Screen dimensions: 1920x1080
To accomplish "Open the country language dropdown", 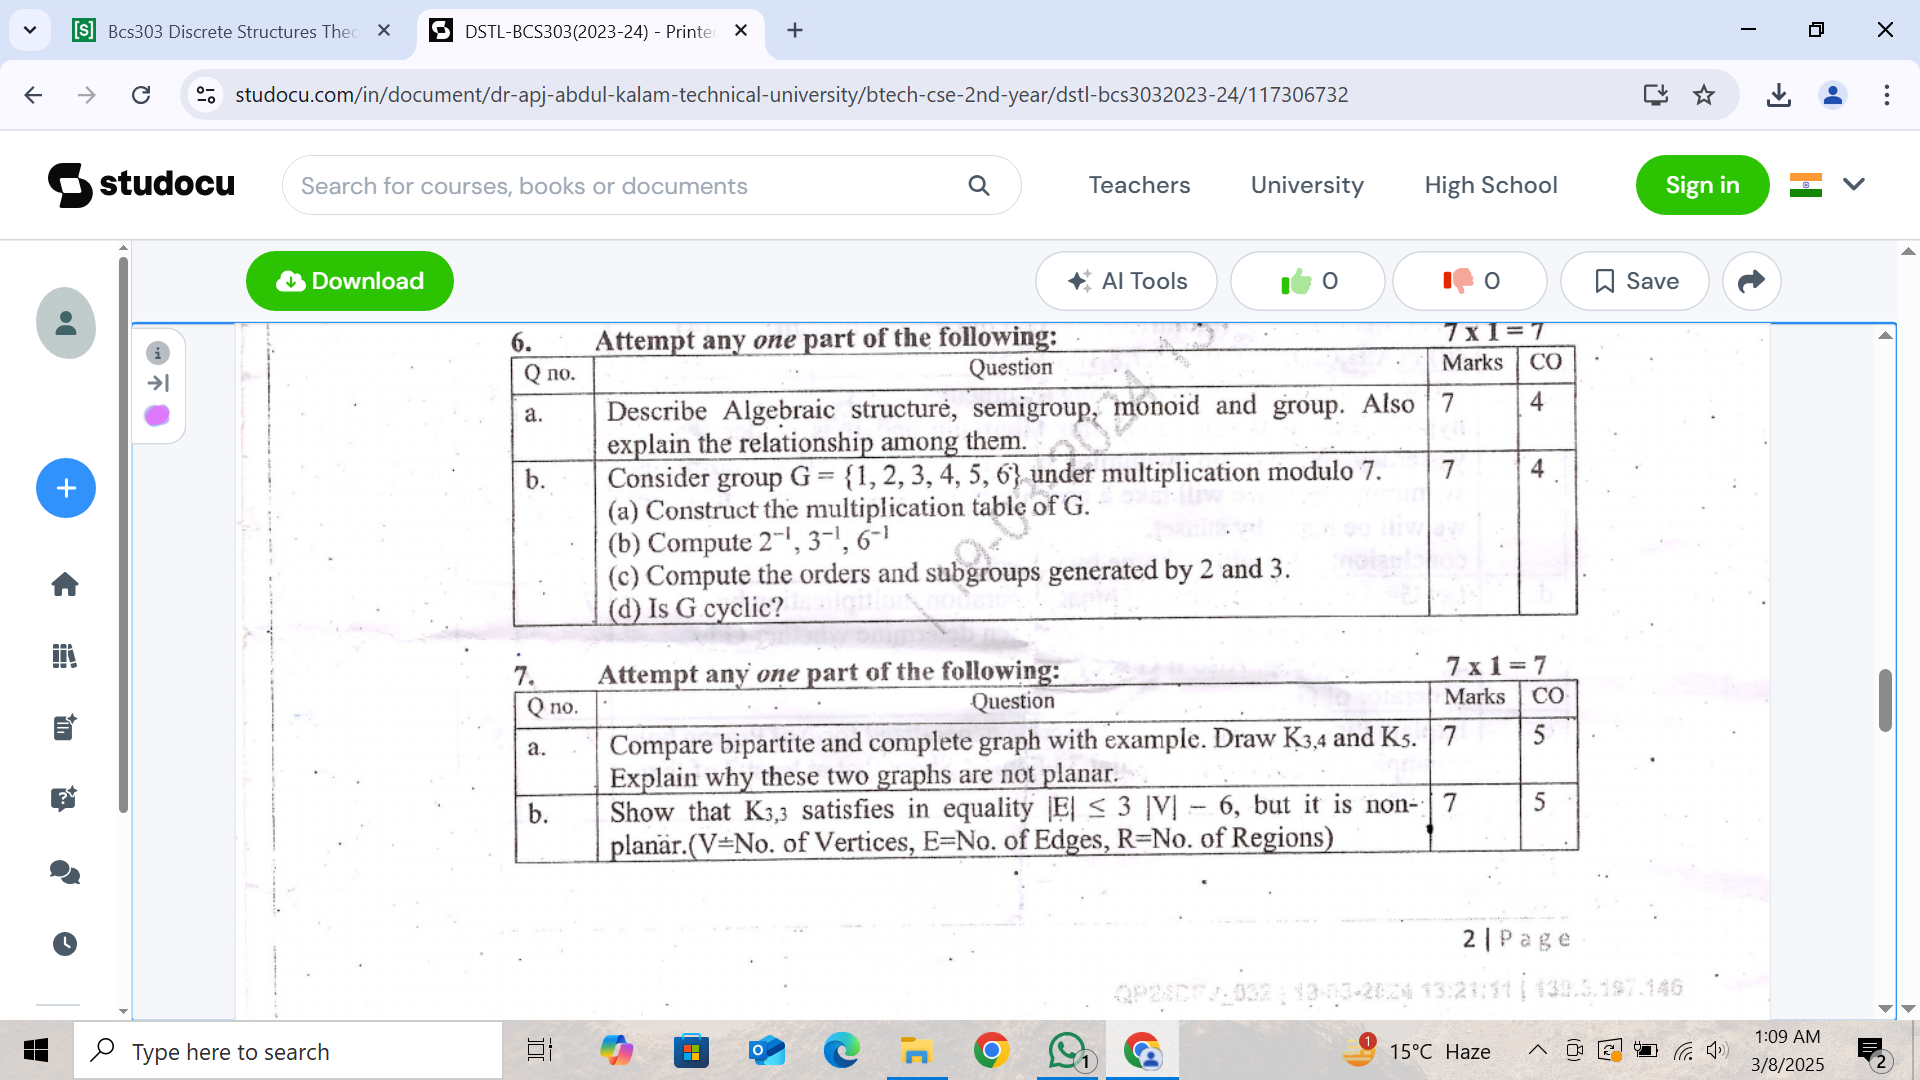I will pos(1828,185).
